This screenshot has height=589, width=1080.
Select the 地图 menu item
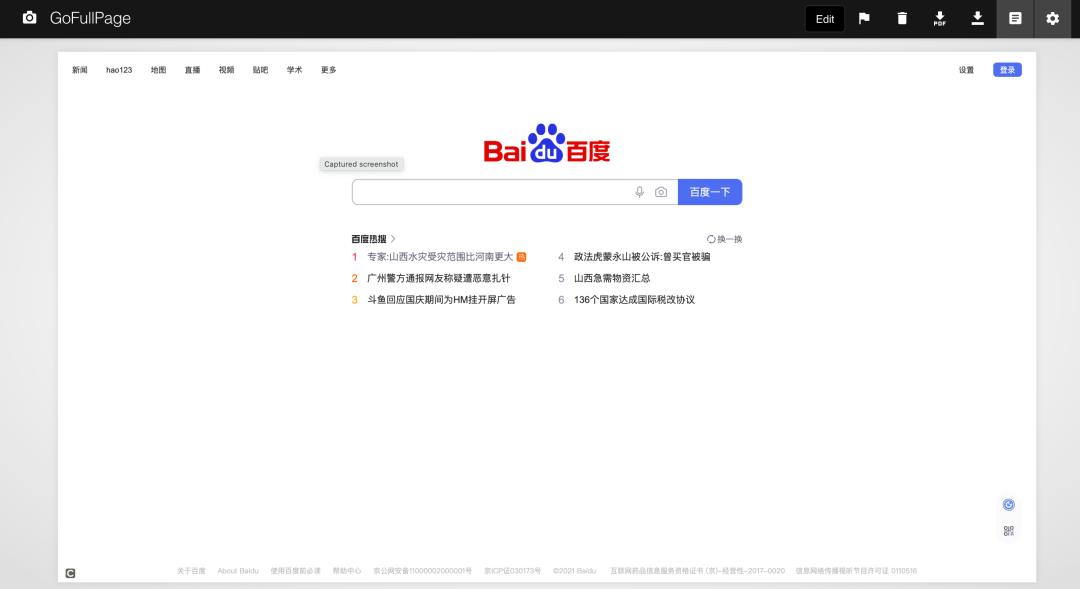pos(157,70)
